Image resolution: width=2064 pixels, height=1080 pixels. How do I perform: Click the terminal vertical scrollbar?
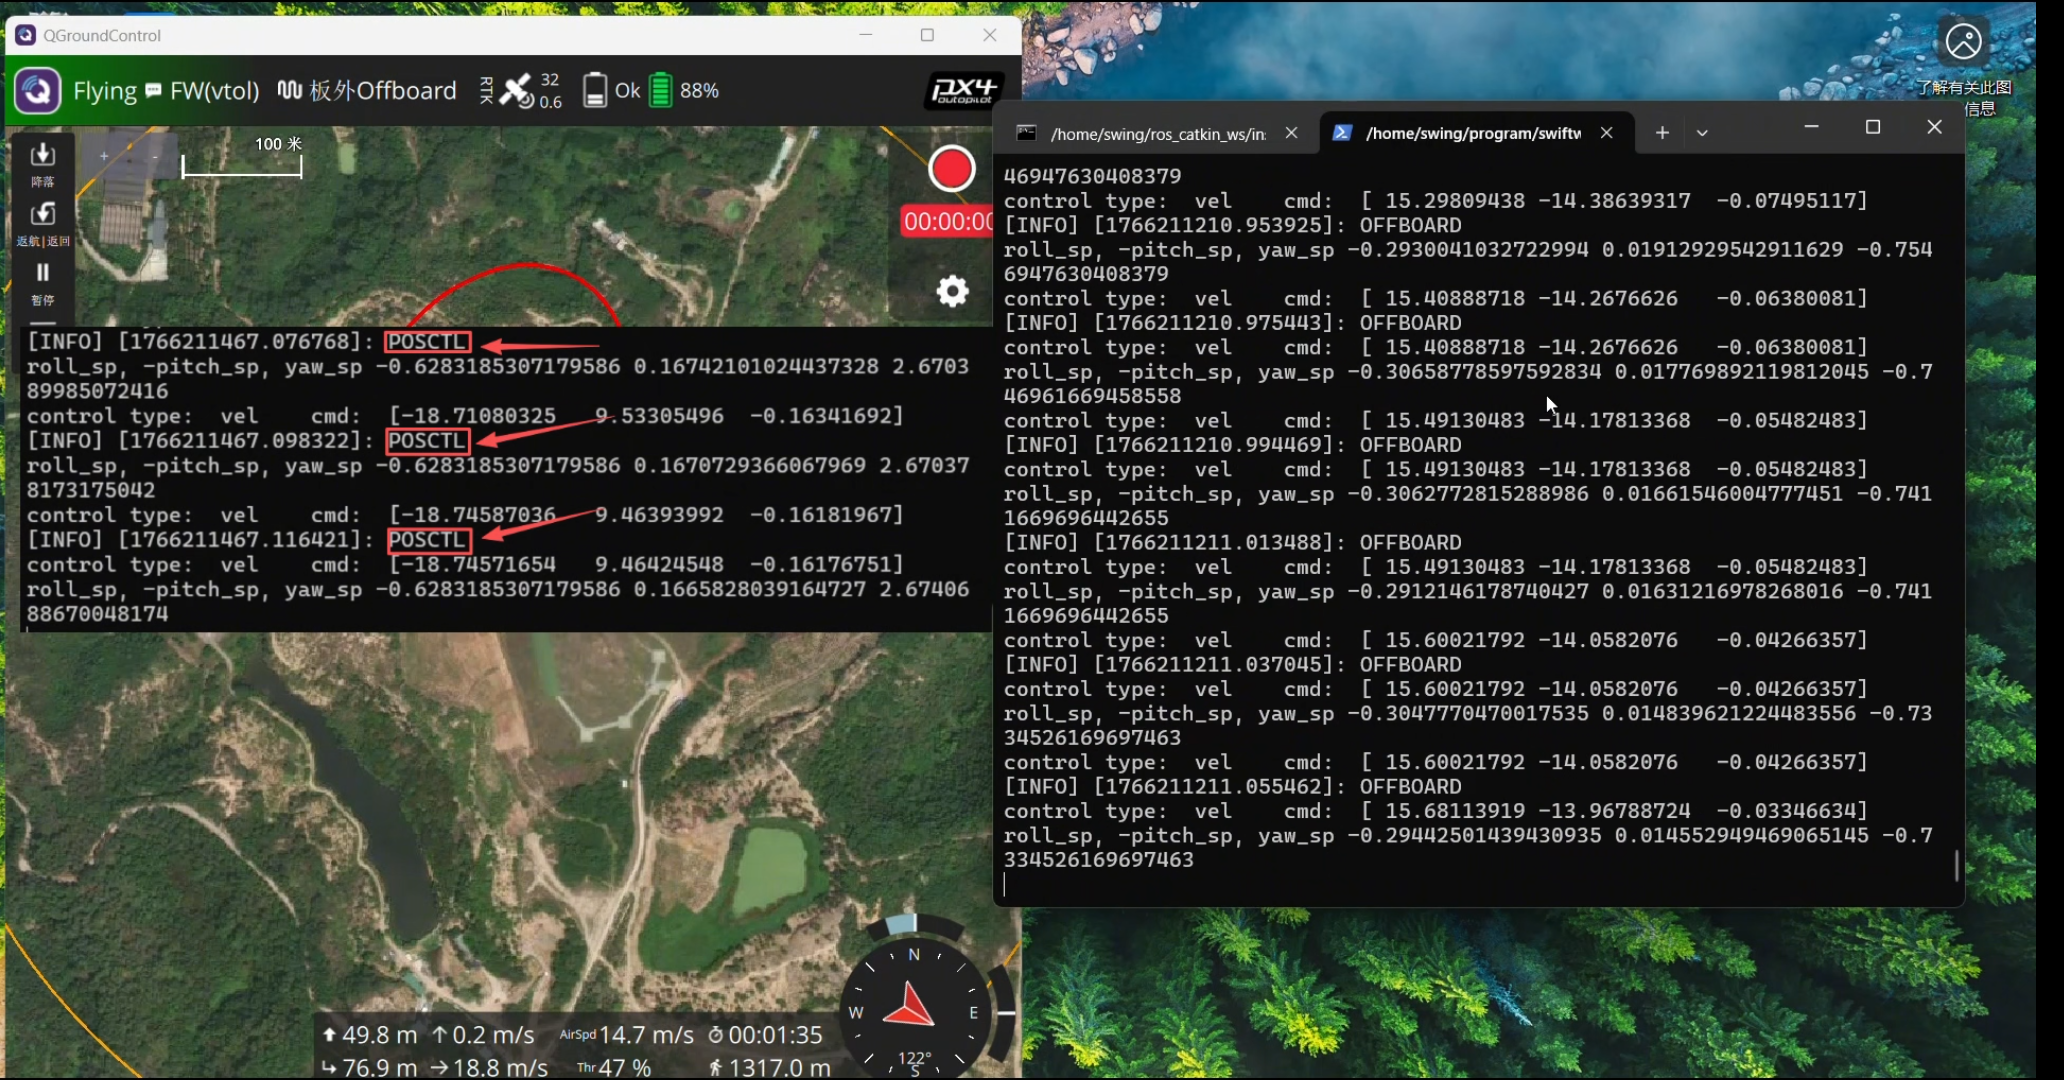pos(1956,866)
